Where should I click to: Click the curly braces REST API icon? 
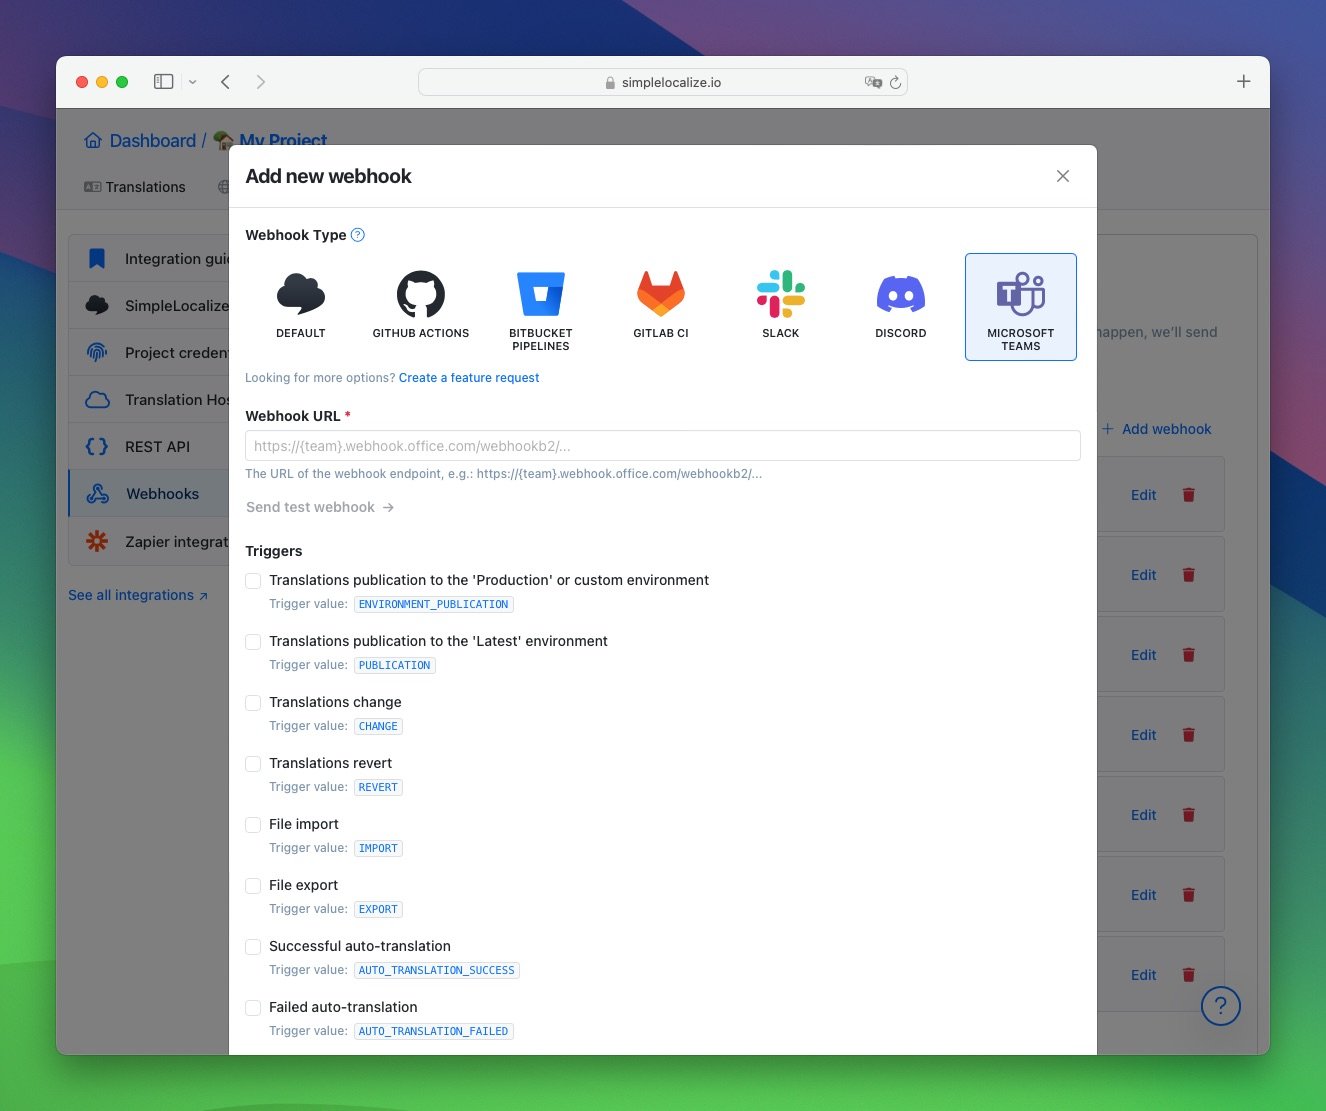[x=97, y=447]
